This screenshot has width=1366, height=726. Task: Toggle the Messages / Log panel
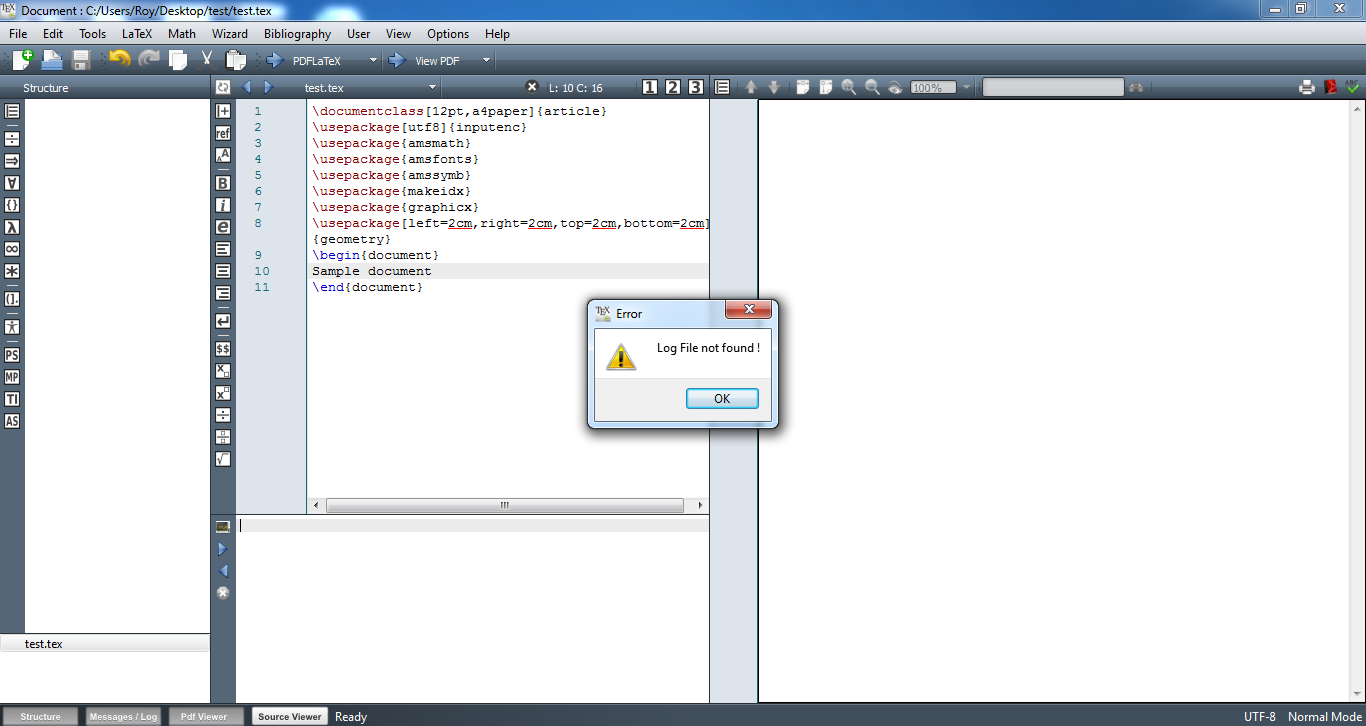(123, 716)
